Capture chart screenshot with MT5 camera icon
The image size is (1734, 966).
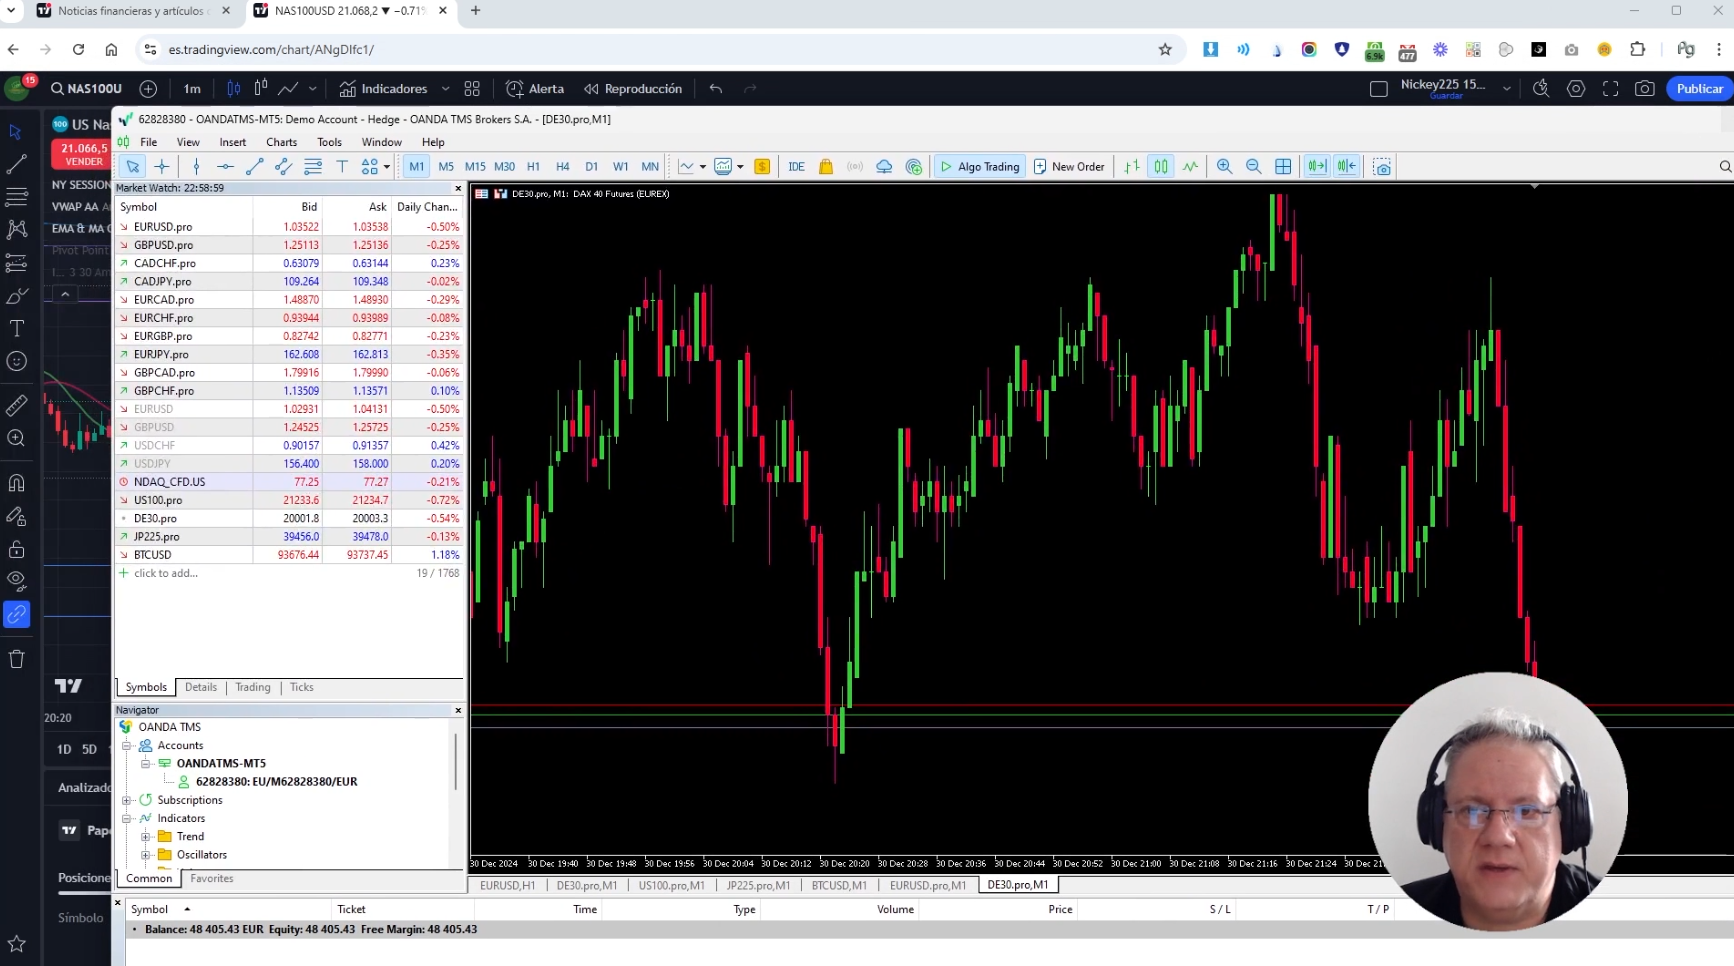pyautogui.click(x=1383, y=167)
